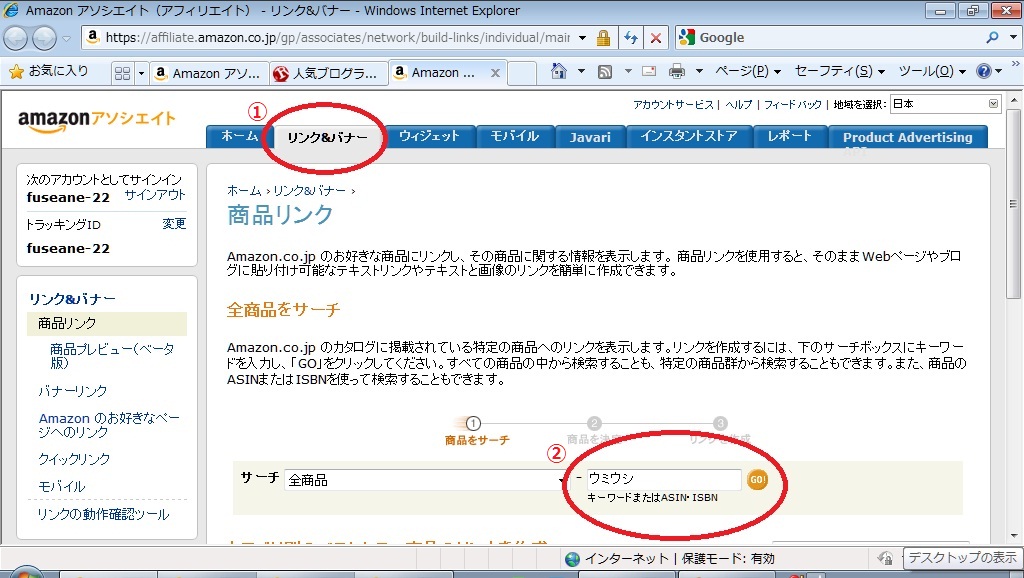This screenshot has width=1024, height=578.
Task: Open the search provider dropdown arrow
Action: tap(1013, 38)
